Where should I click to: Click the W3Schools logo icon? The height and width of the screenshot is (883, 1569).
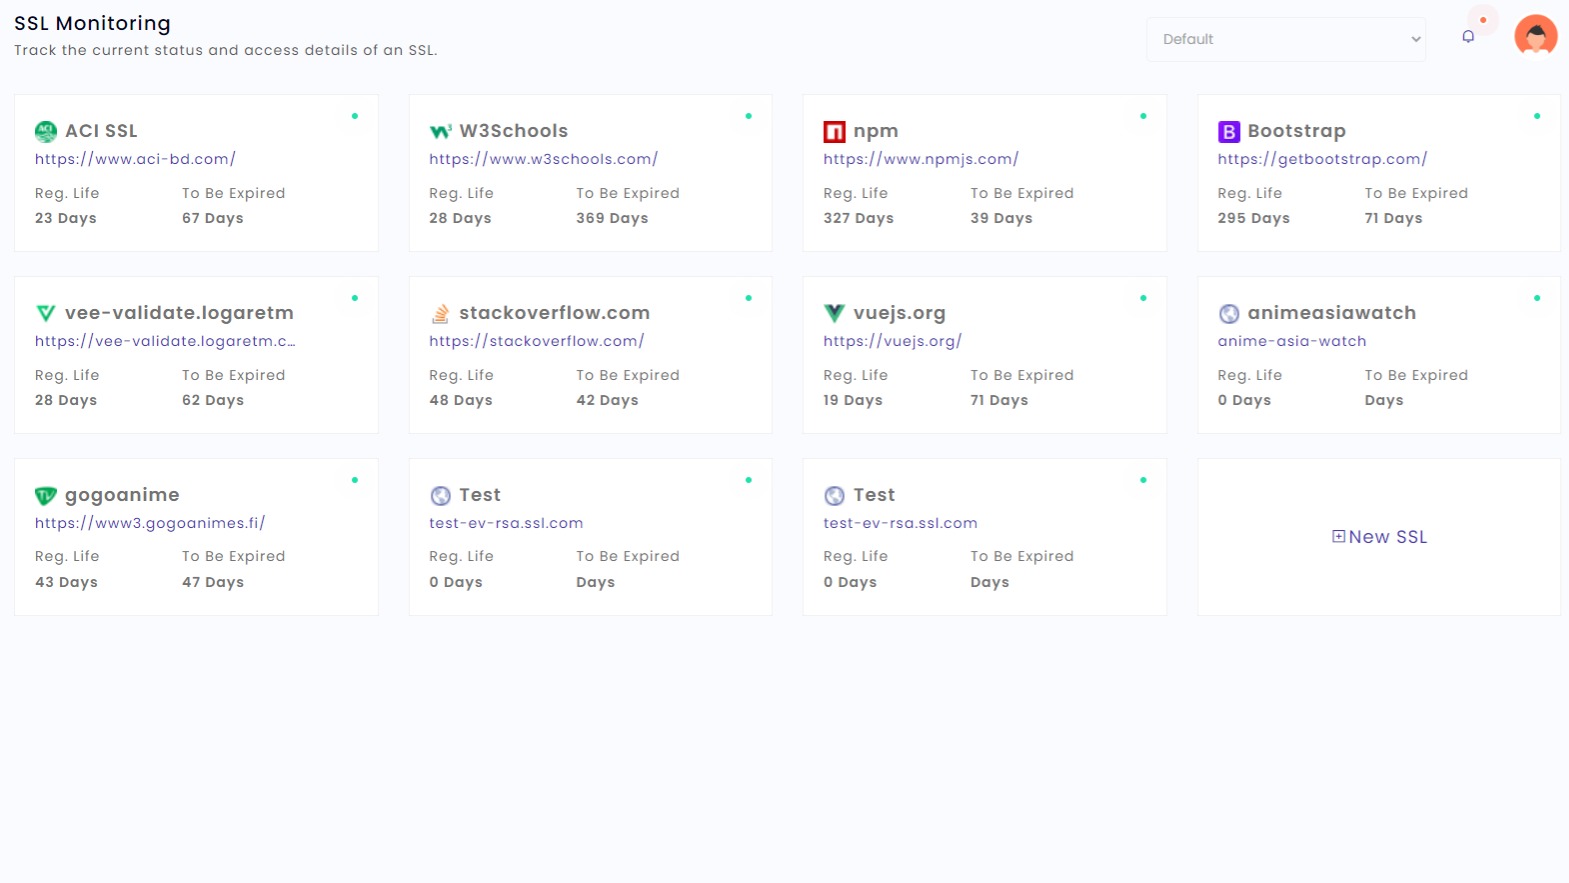coord(440,131)
